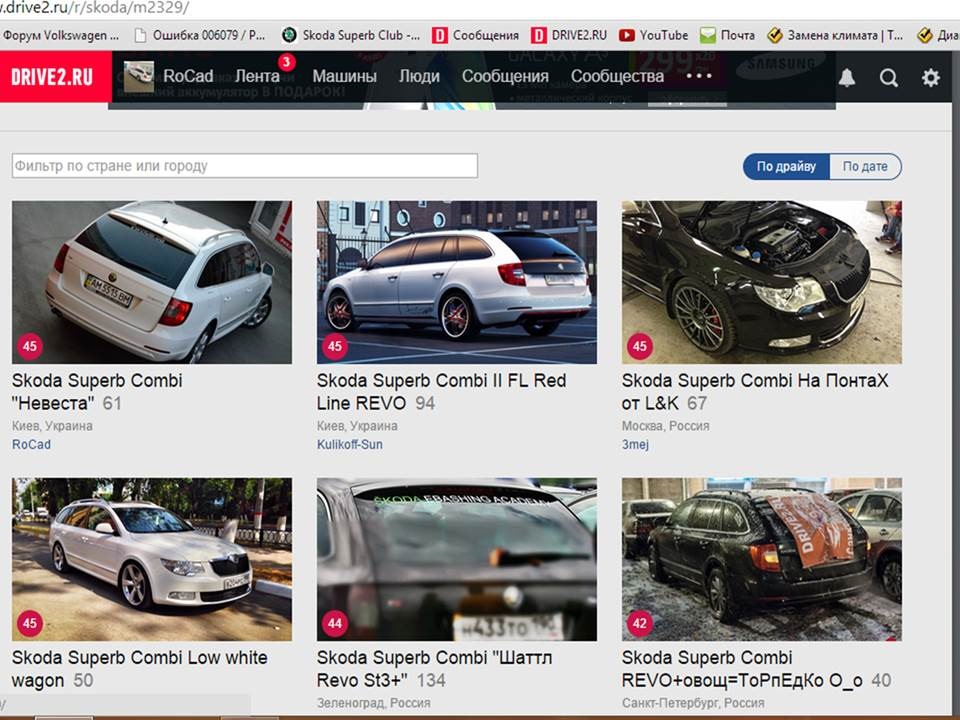Click the Зеленоград, Россия location text
The image size is (960, 720).
(x=373, y=703)
